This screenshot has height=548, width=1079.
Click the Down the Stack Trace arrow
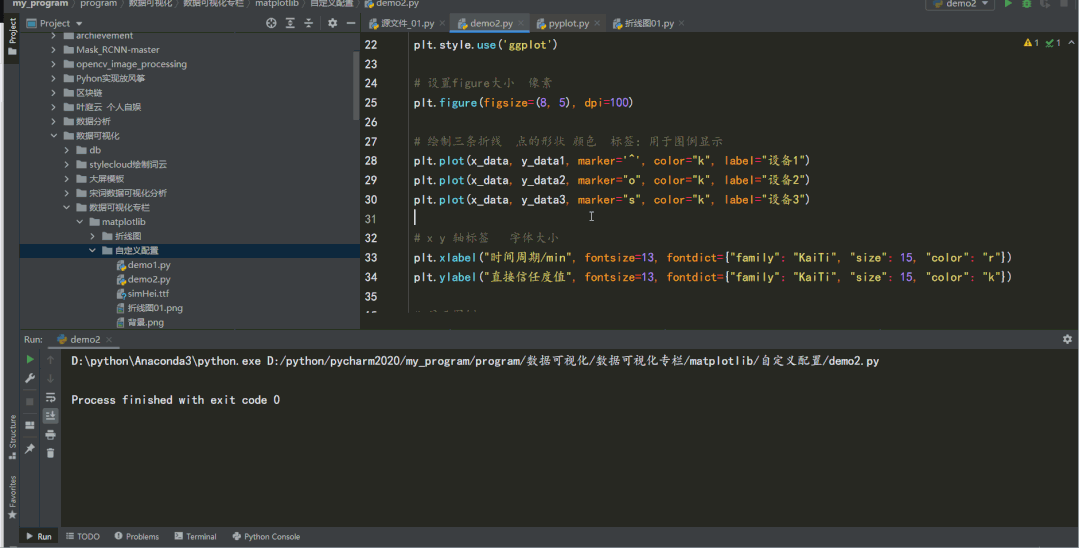point(50,378)
